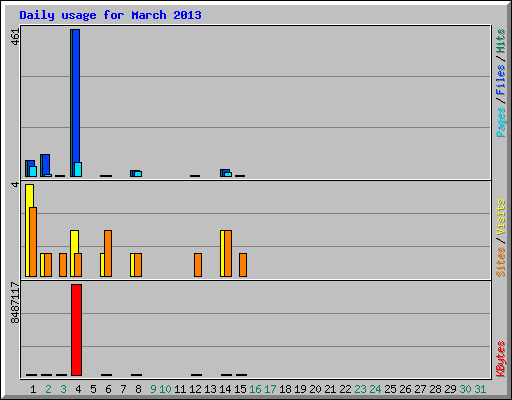
Task: Select the orange Sites bar on day 1
Action: coord(33,242)
